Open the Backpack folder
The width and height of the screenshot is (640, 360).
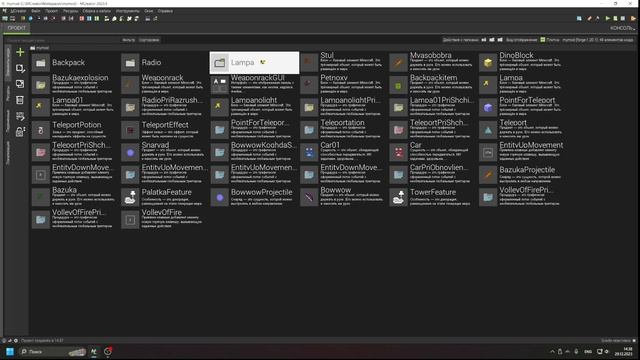[75, 62]
